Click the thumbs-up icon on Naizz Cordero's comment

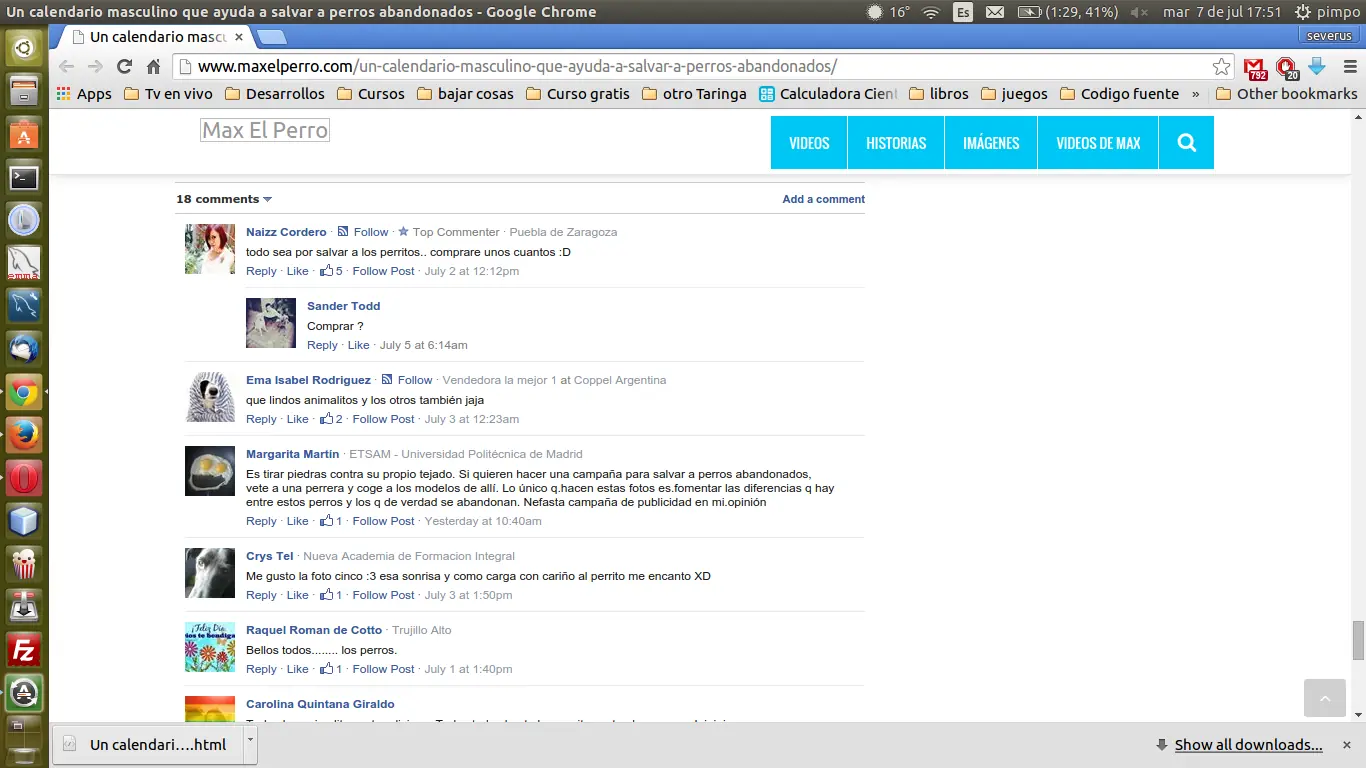(x=327, y=270)
